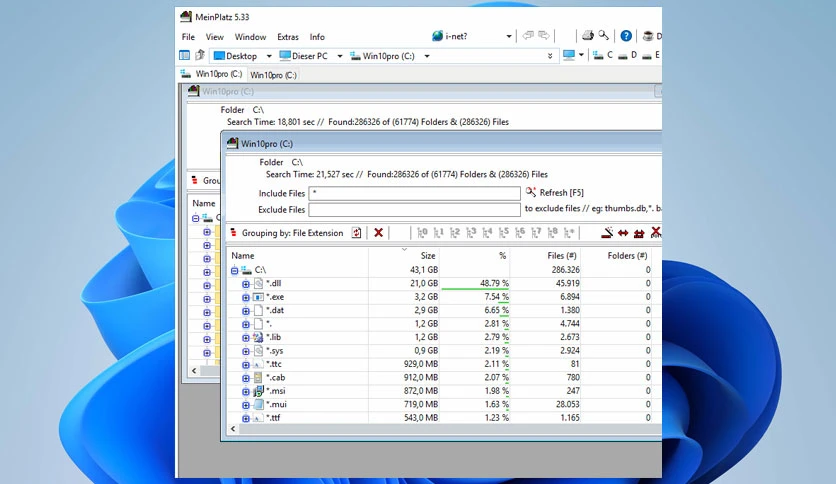Click left scroll arrow in background window
Image resolution: width=836 pixels, height=484 pixels.
(x=194, y=370)
